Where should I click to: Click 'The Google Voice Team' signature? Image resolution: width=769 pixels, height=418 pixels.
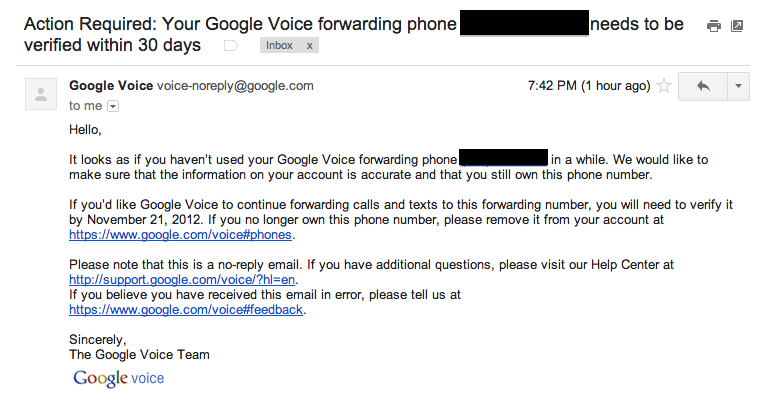click(139, 354)
